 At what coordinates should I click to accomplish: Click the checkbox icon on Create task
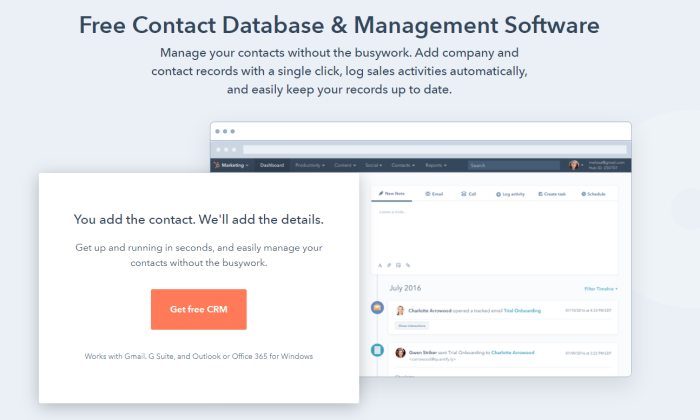(x=540, y=194)
